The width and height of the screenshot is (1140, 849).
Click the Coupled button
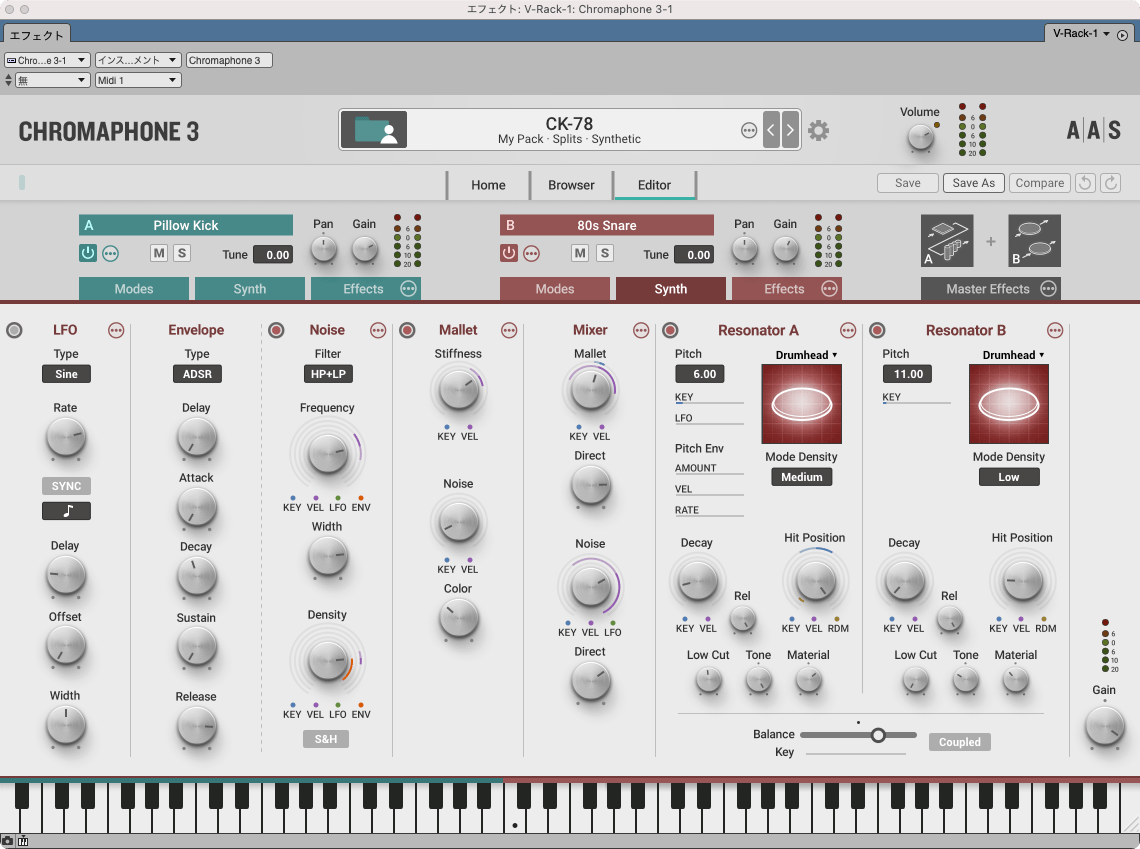point(959,742)
